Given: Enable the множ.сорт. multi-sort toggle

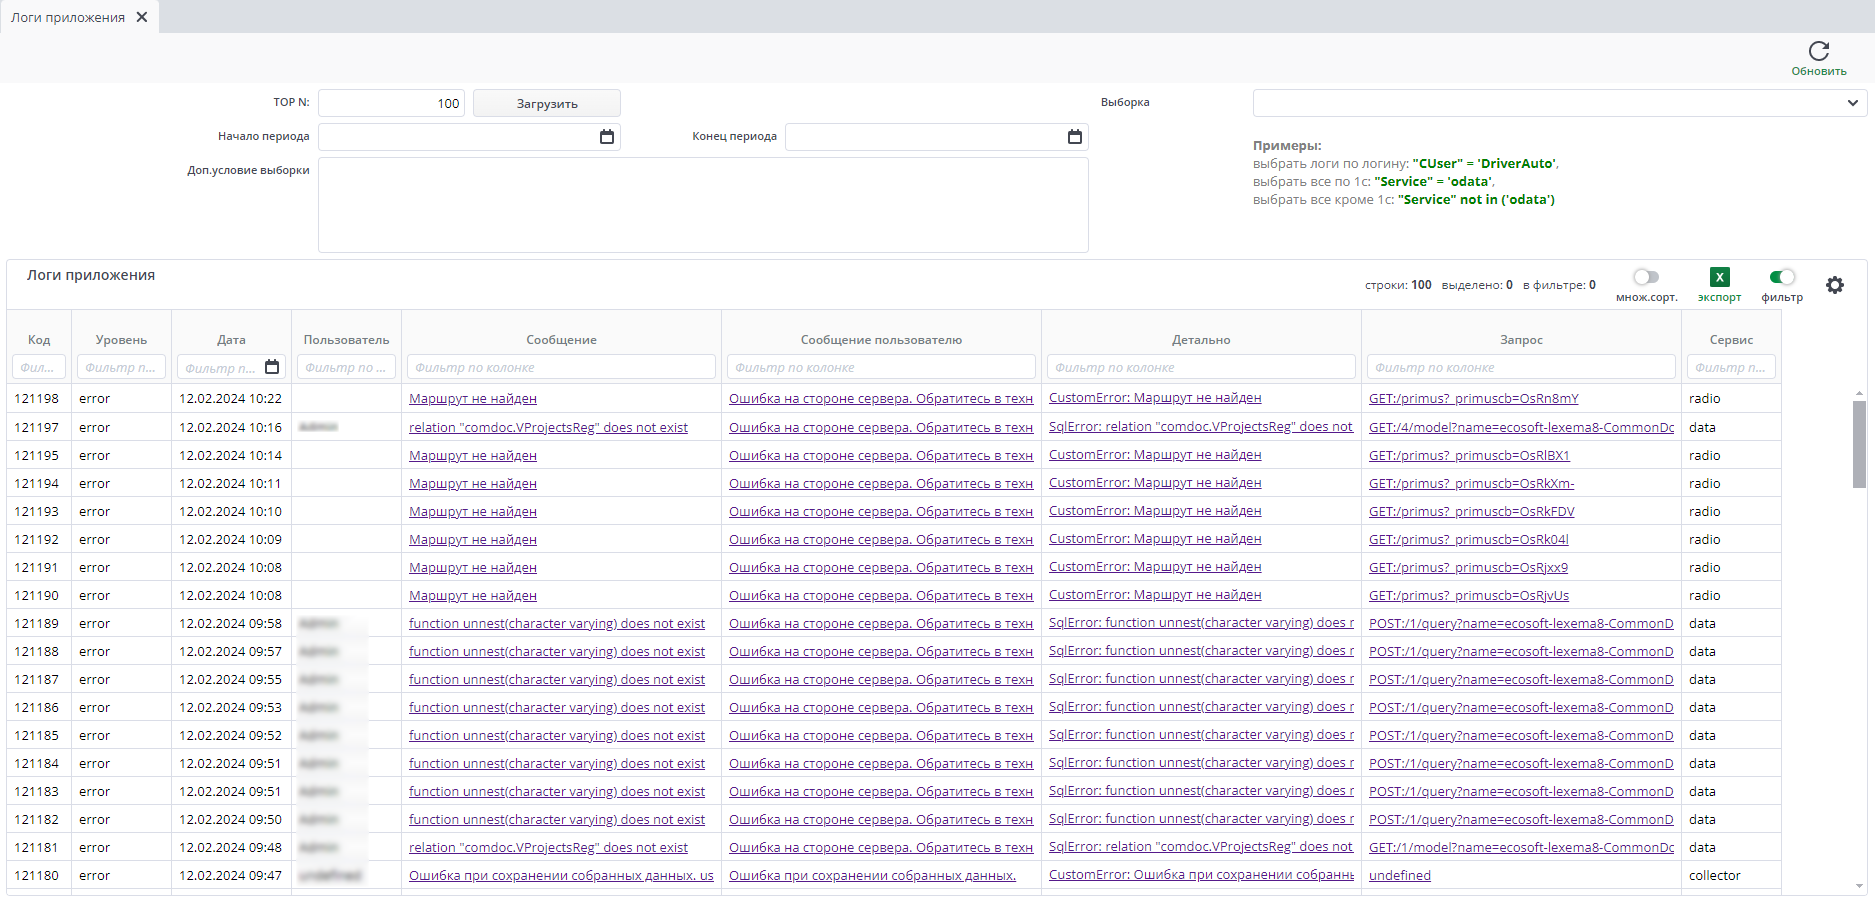Looking at the screenshot, I should (1645, 277).
